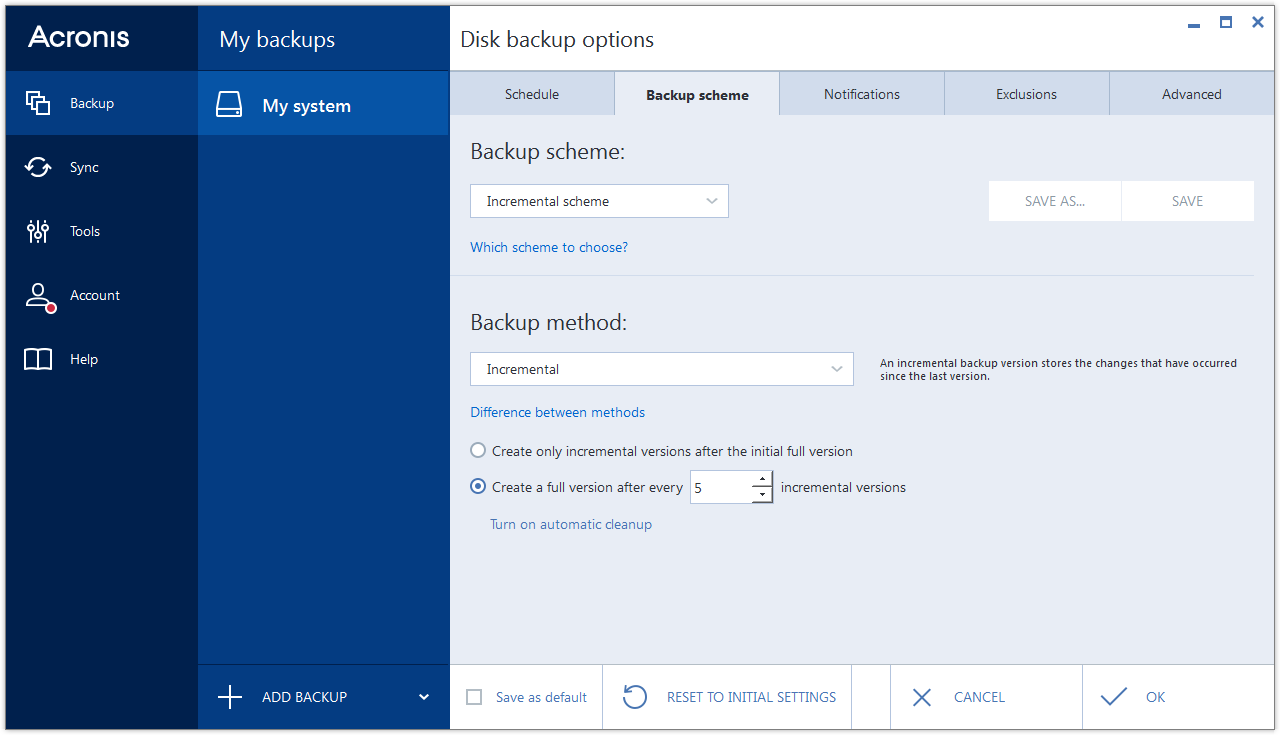The image size is (1280, 735).
Task: Switch to the Exclusions tab
Action: coord(1026,94)
